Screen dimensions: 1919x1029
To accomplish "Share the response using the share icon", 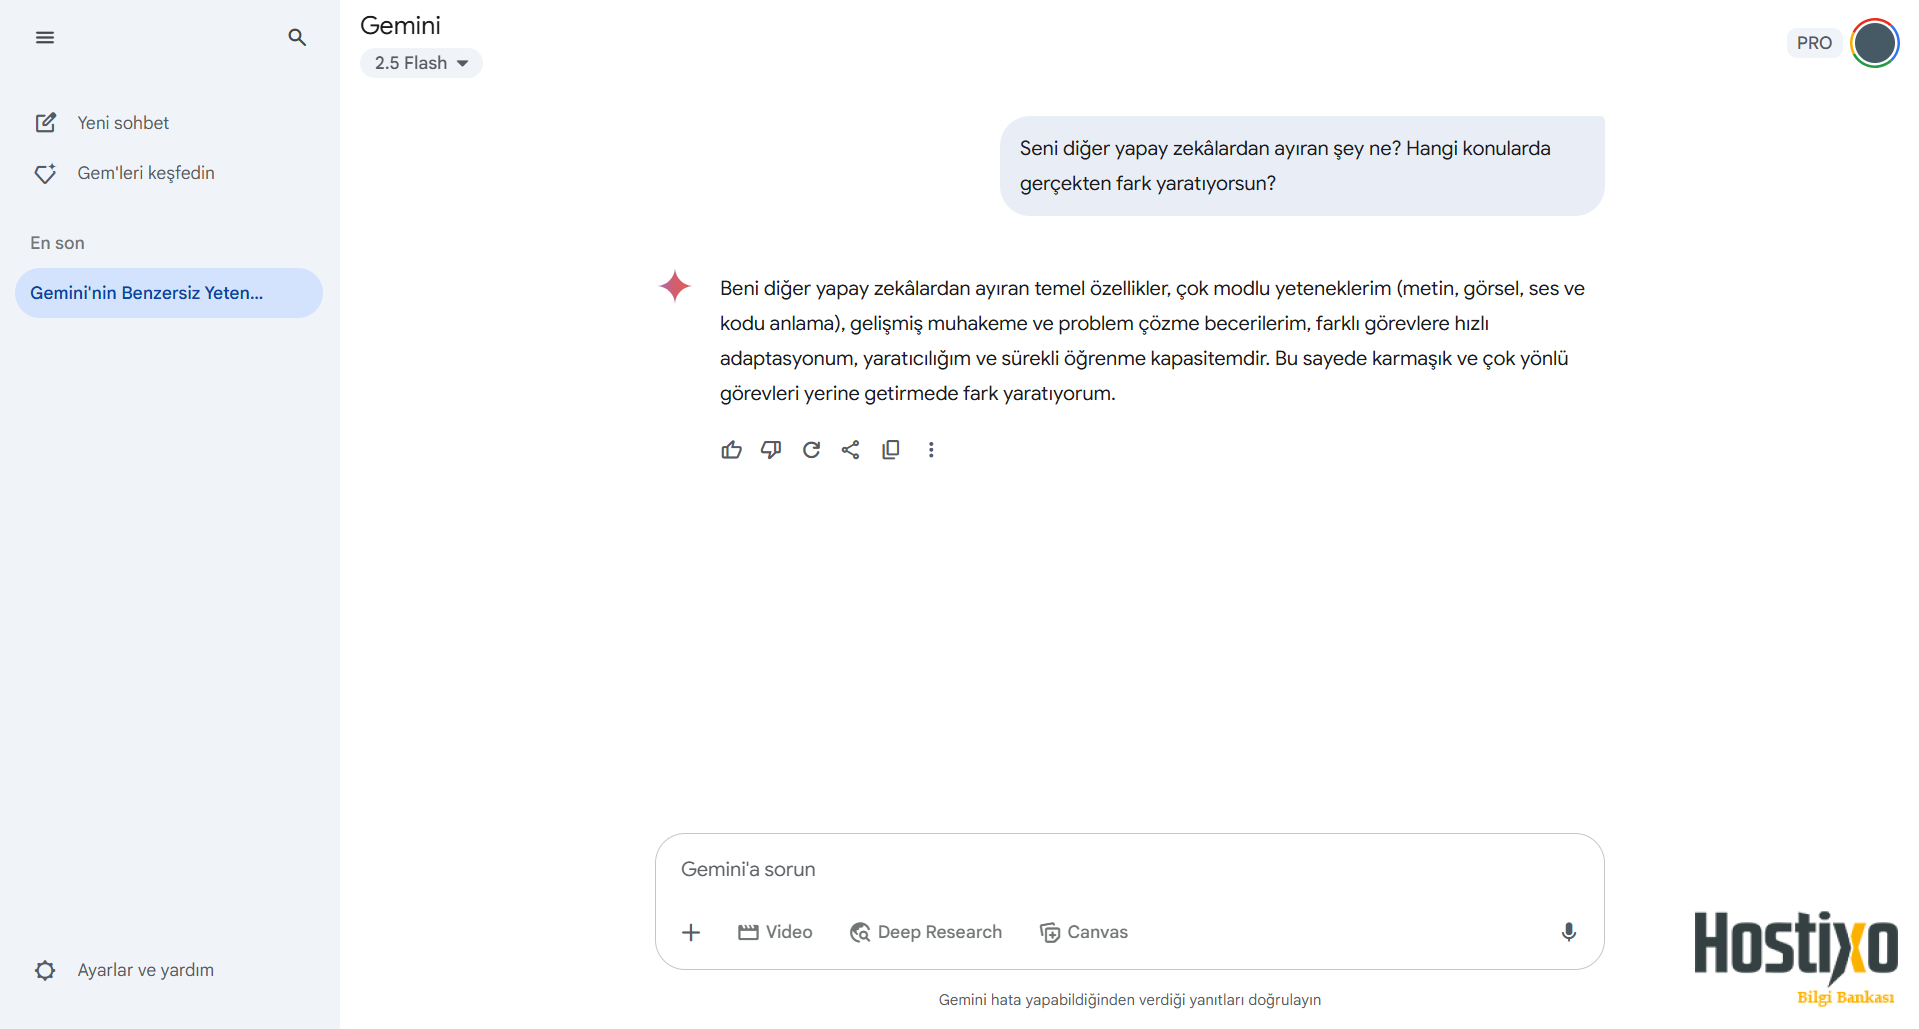I will coord(851,450).
